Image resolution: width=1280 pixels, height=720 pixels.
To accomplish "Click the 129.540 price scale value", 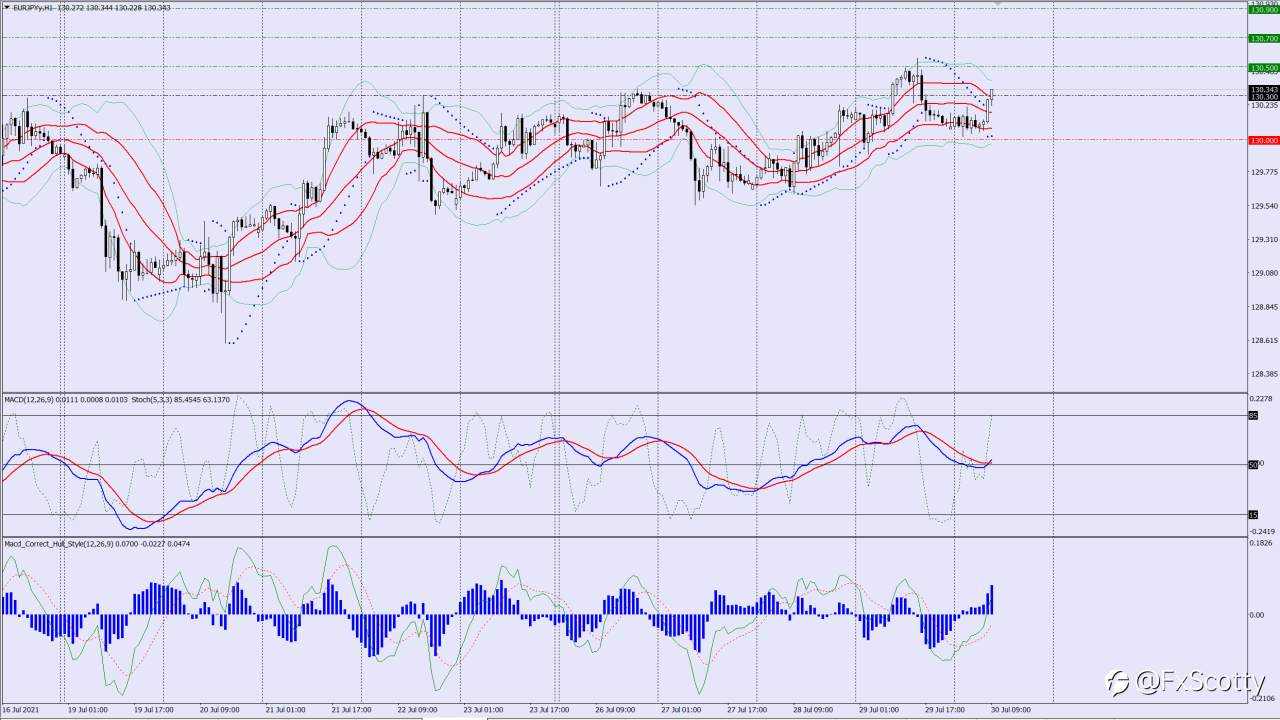I will (1264, 206).
